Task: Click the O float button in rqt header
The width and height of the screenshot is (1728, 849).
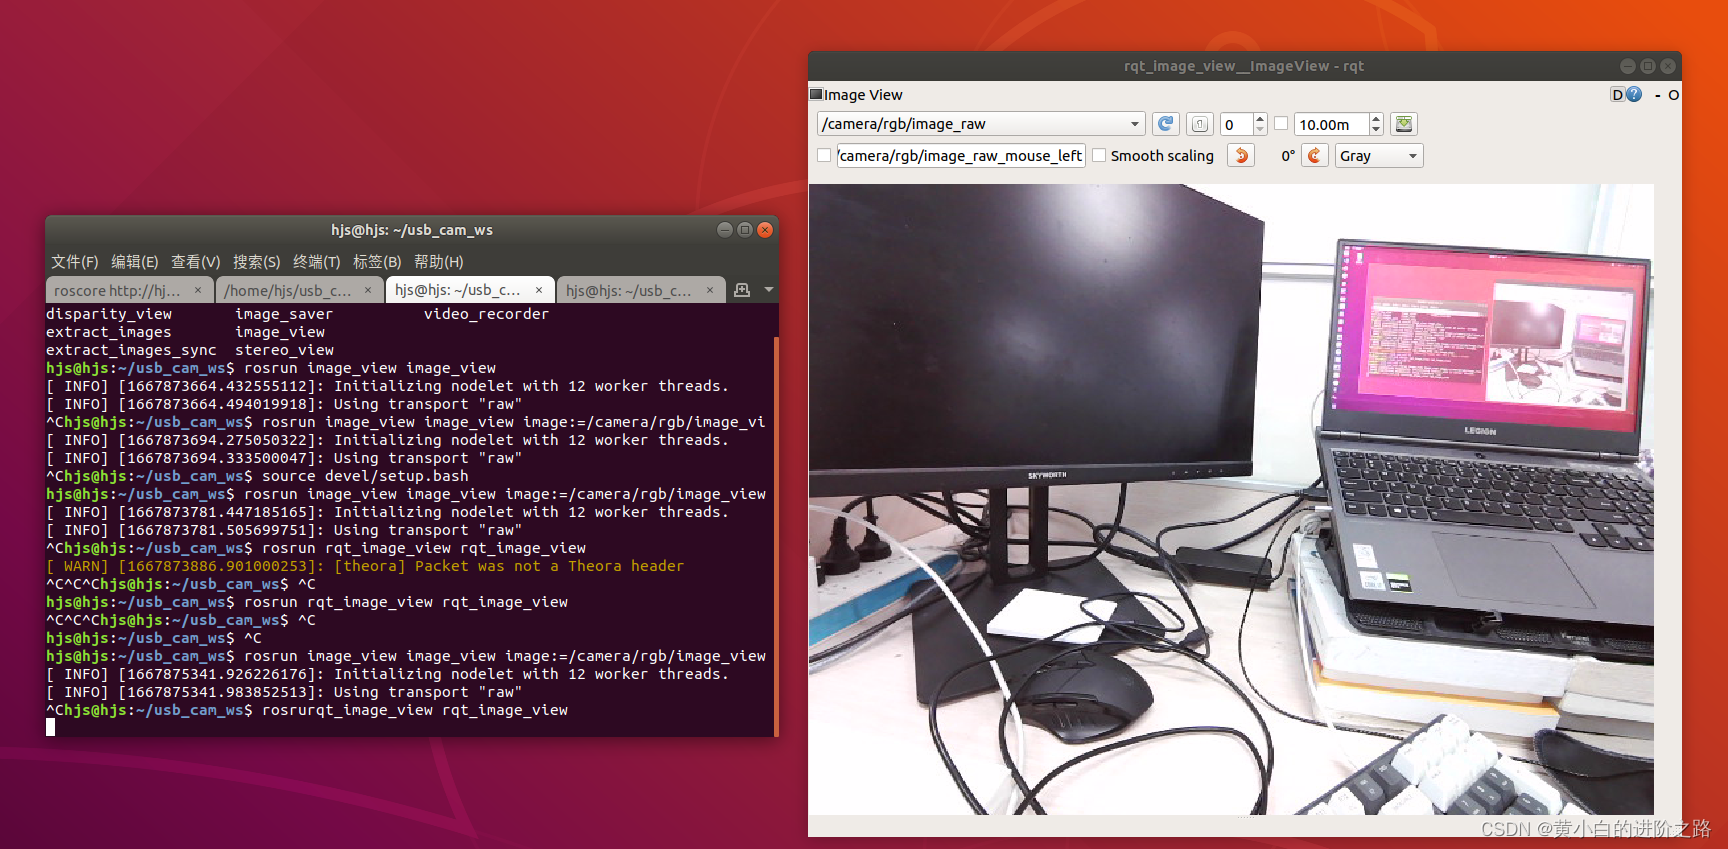Action: (1673, 95)
